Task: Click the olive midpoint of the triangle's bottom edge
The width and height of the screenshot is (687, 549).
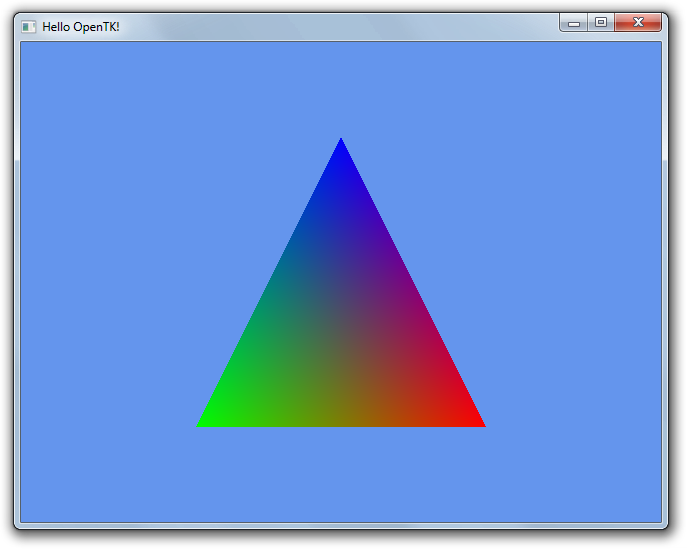Action: (341, 423)
